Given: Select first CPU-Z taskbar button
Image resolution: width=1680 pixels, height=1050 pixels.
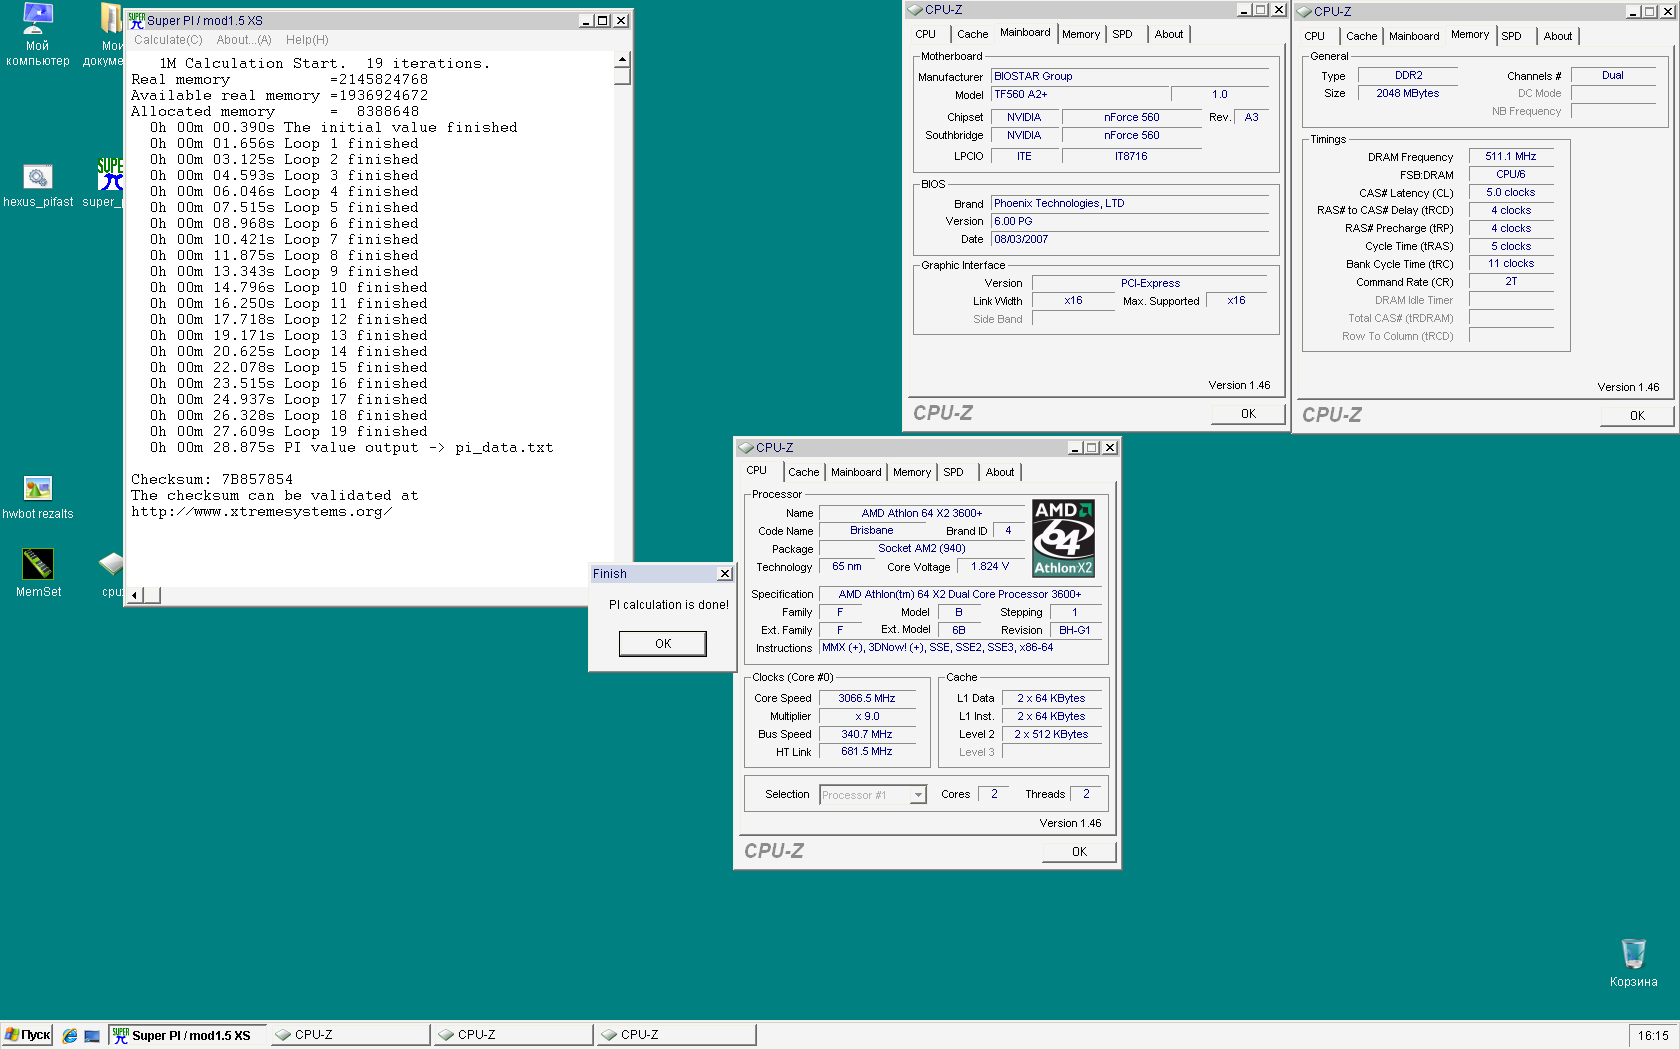Looking at the screenshot, I should coord(350,1035).
